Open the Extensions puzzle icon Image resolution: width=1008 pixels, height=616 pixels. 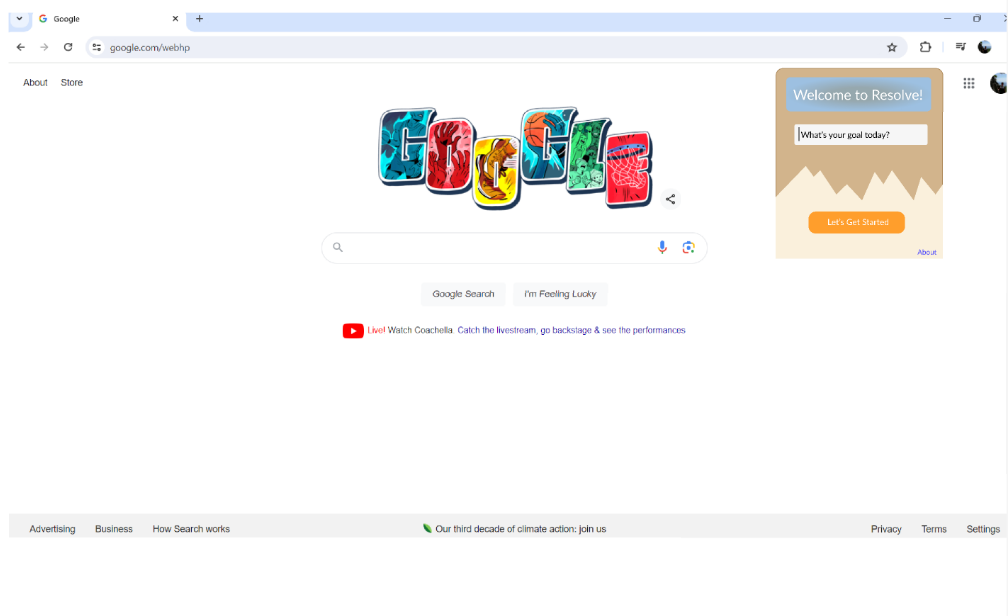point(925,47)
